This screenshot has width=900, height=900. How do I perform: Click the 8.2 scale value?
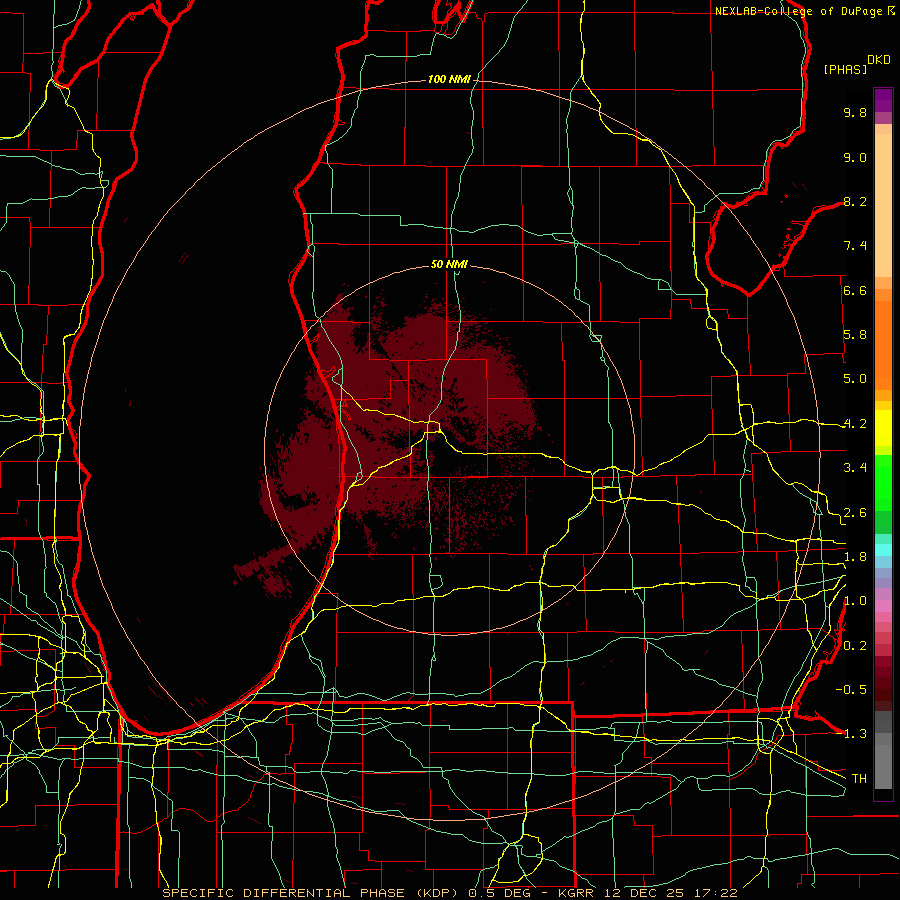tap(855, 201)
